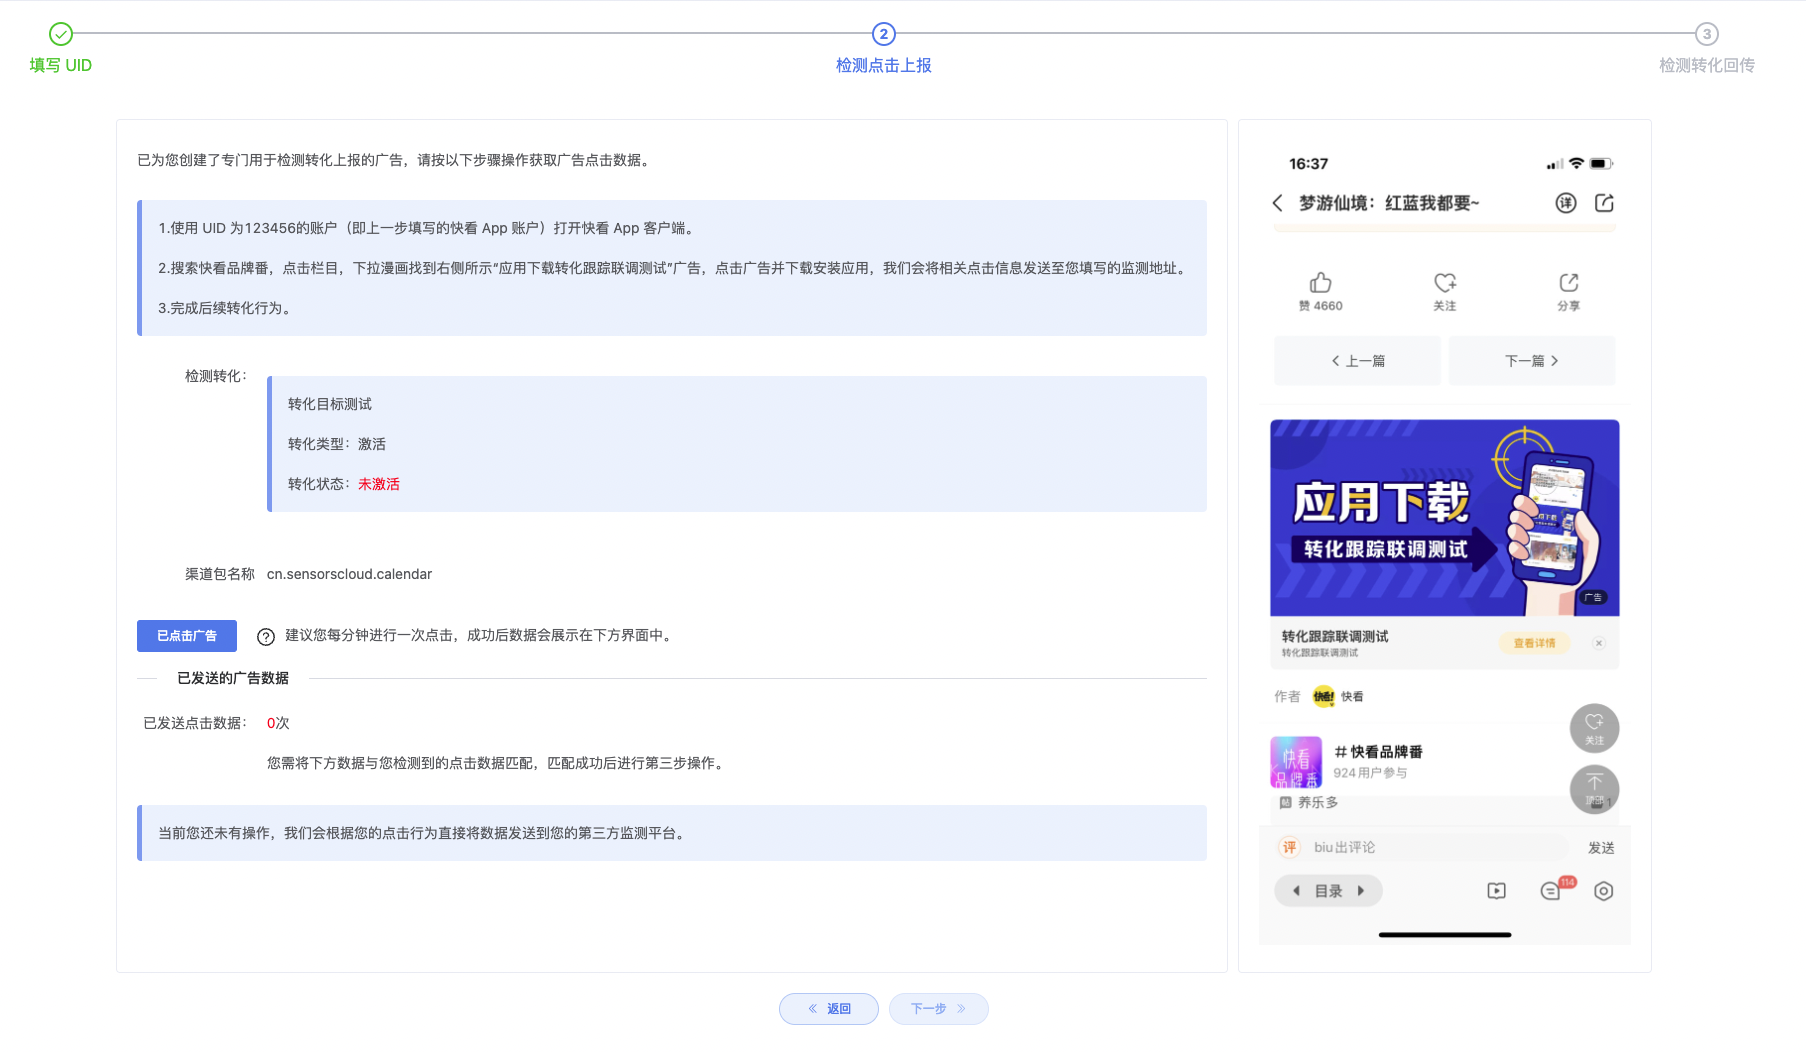Click the 返回 back button

829,1009
